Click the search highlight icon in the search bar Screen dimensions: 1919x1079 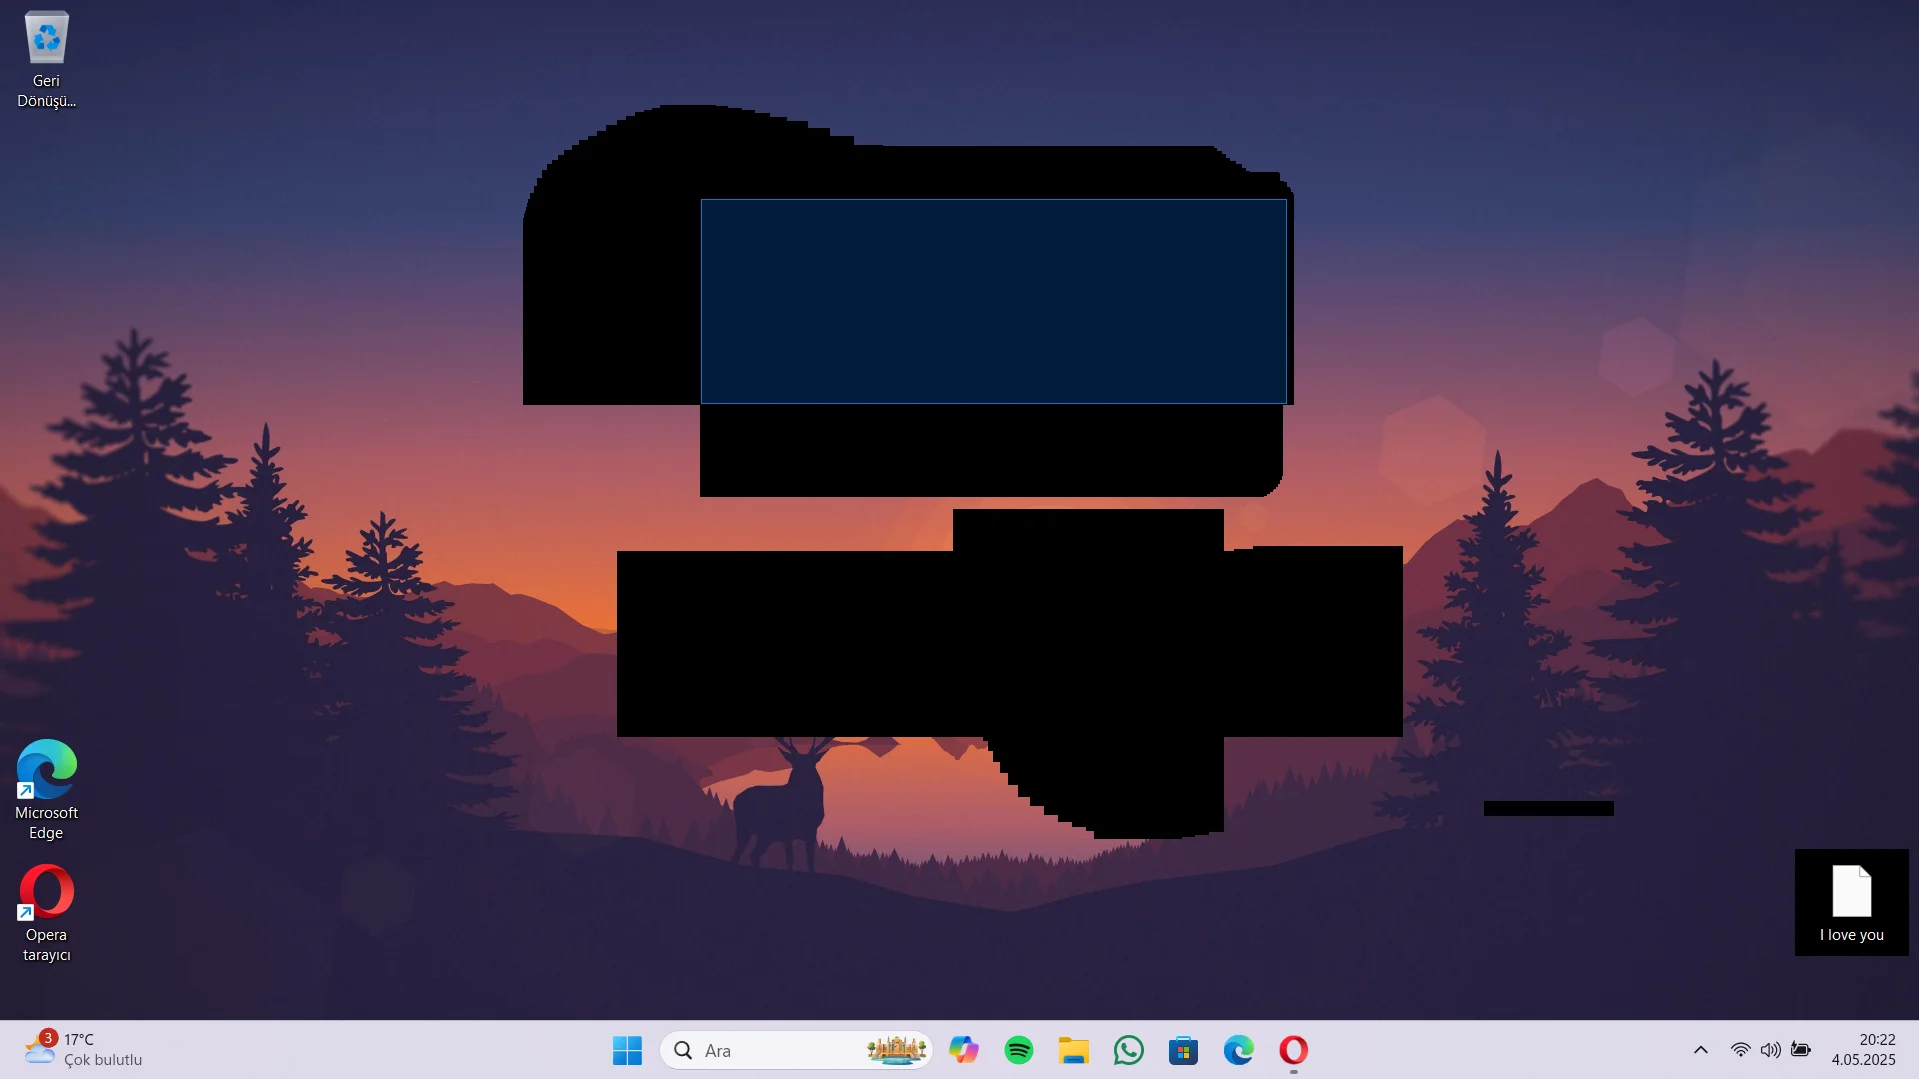coord(896,1050)
